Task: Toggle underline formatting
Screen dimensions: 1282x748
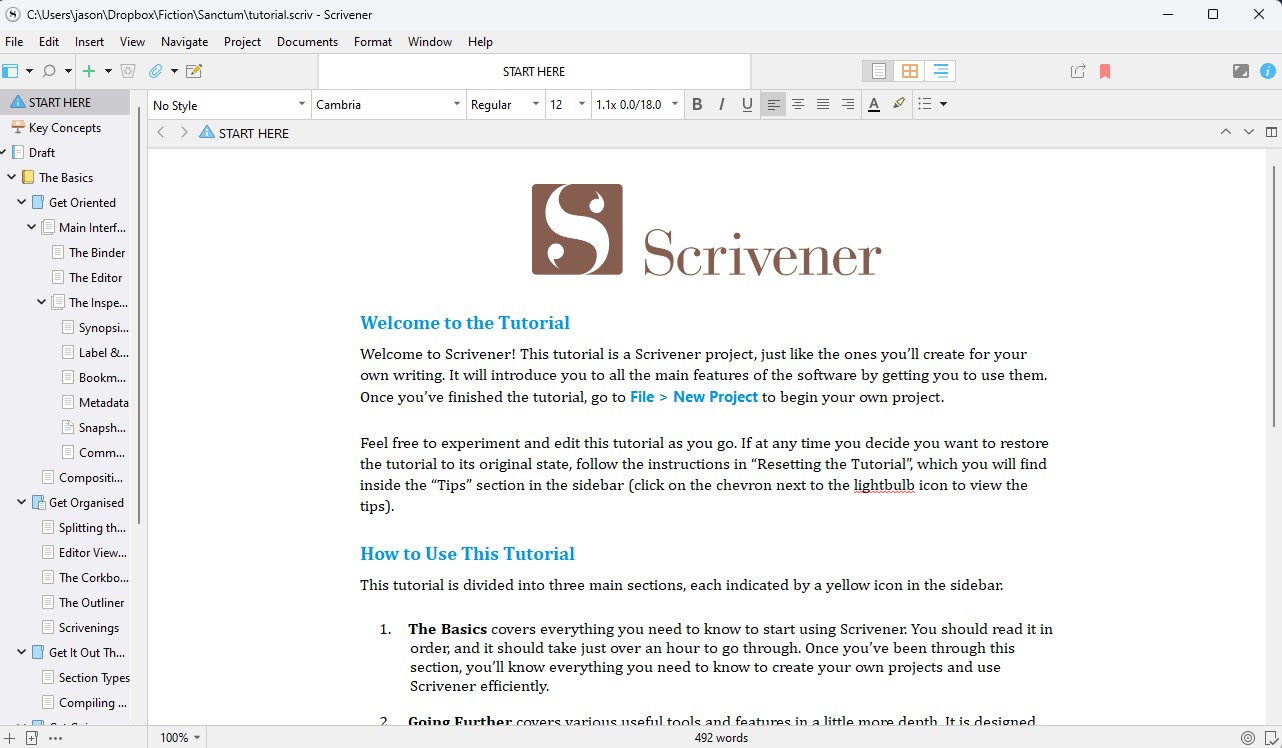Action: (747, 104)
